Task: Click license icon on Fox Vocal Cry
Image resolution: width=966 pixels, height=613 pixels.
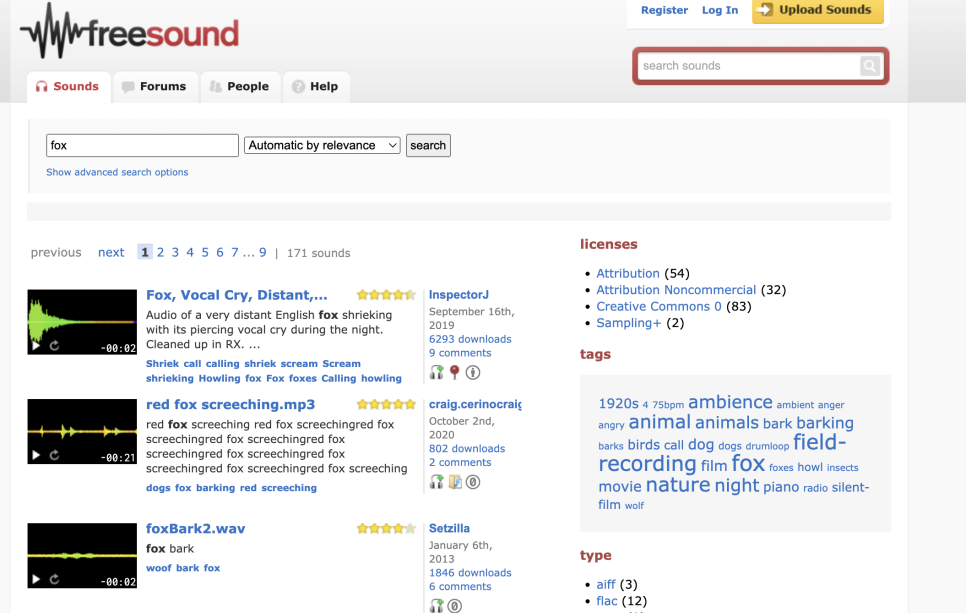Action: 473,372
